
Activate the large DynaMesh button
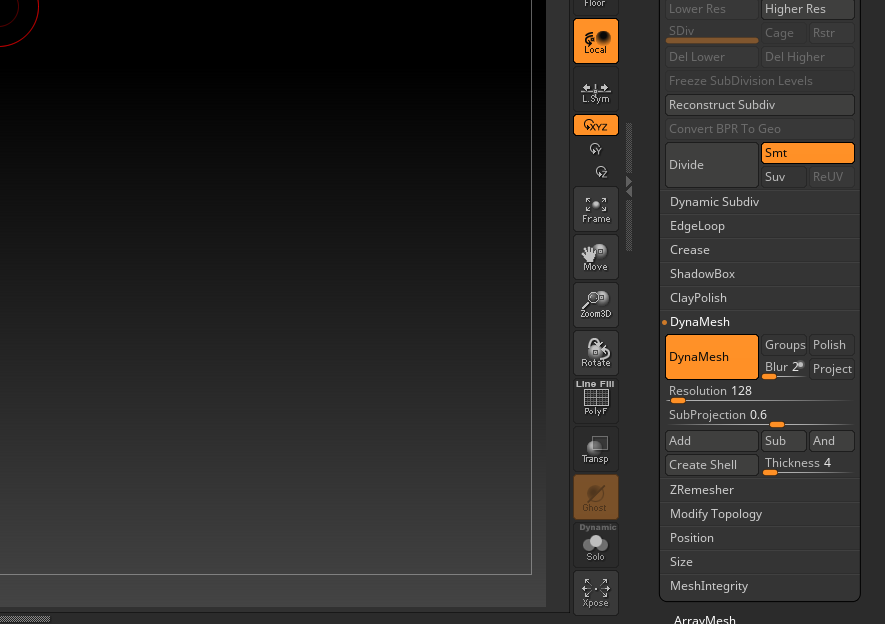[x=712, y=357]
